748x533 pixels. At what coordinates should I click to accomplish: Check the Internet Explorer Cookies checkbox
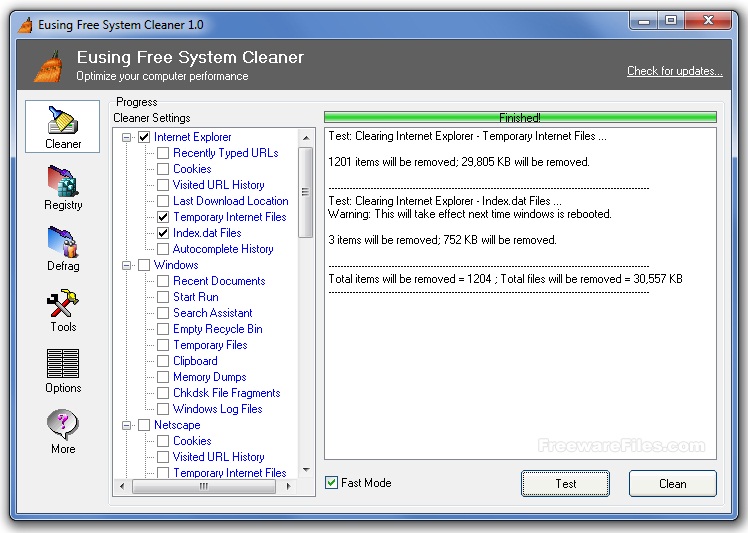(162, 169)
